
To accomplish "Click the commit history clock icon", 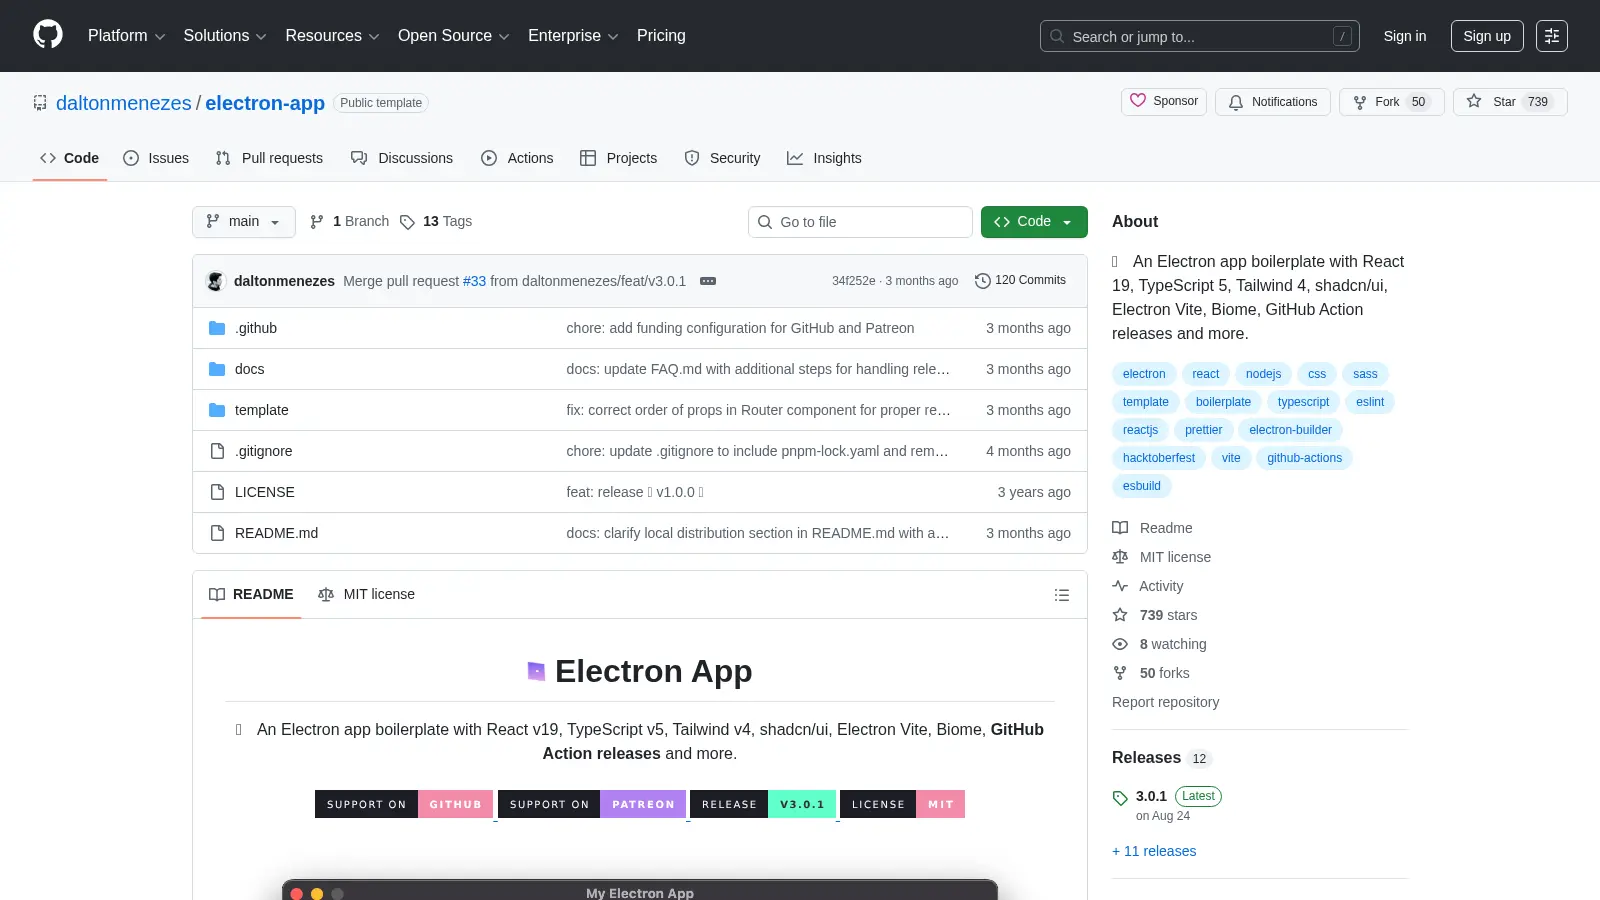I will (x=983, y=281).
